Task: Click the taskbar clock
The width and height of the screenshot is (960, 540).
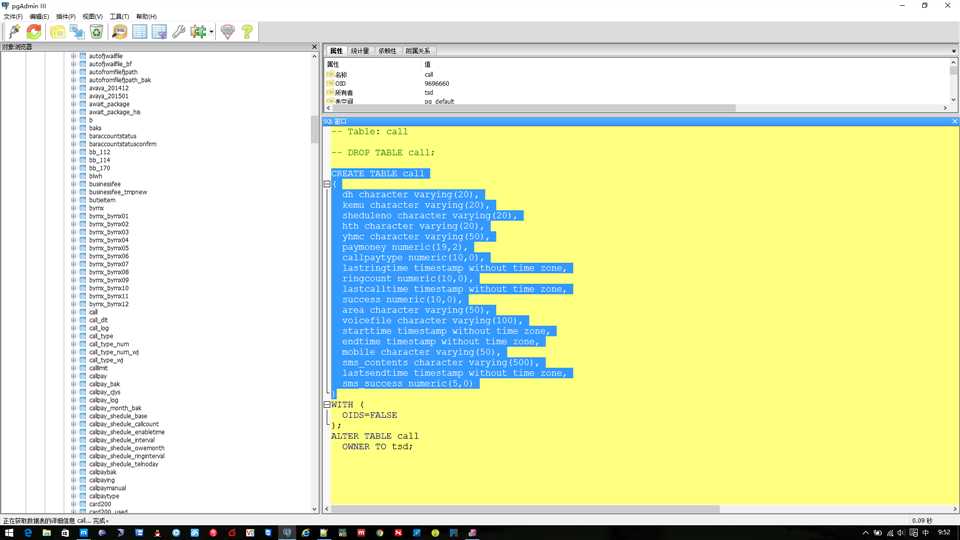Action: coord(943,533)
